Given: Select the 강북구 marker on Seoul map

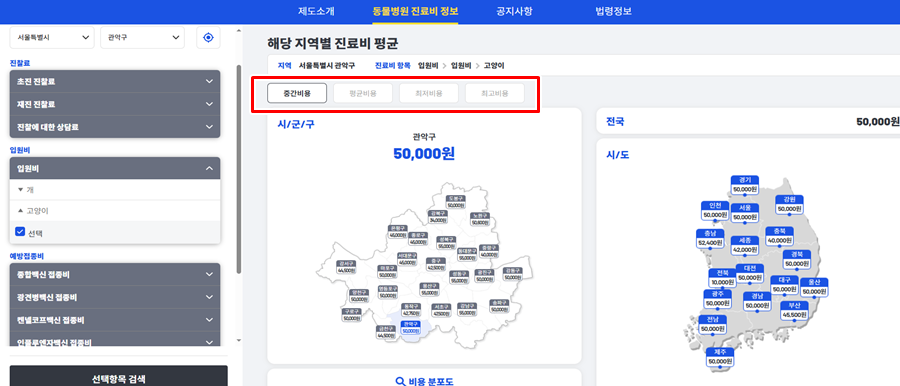Looking at the screenshot, I should tap(438, 216).
